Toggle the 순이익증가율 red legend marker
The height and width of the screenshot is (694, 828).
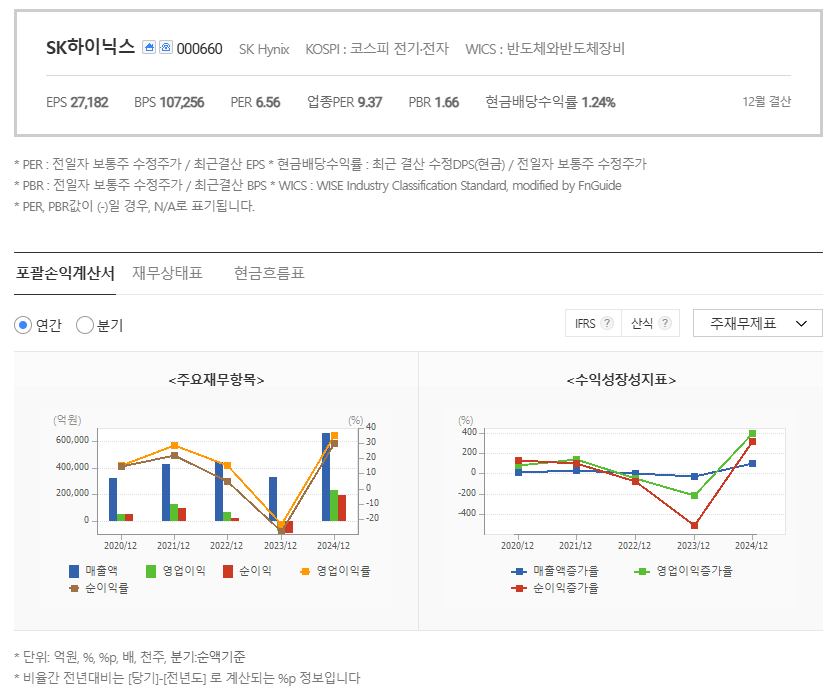519,588
